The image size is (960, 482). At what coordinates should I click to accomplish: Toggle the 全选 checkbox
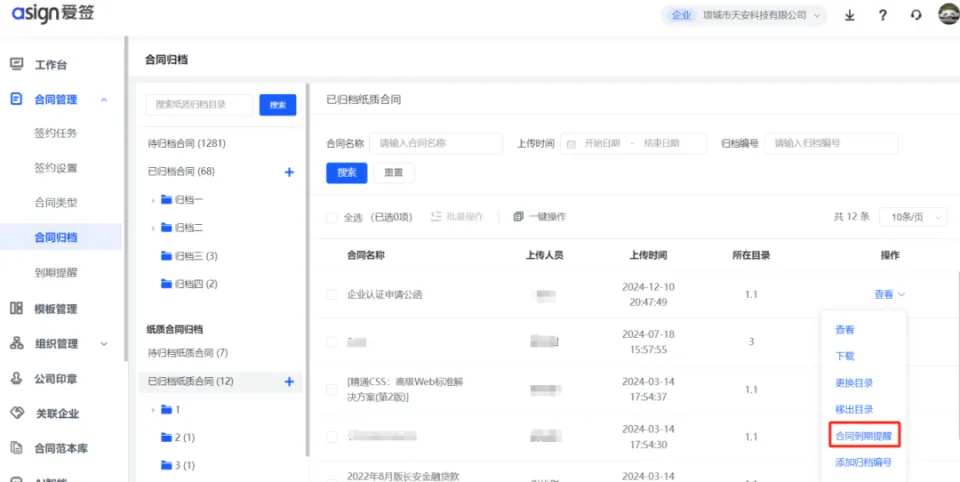pyautogui.click(x=332, y=217)
